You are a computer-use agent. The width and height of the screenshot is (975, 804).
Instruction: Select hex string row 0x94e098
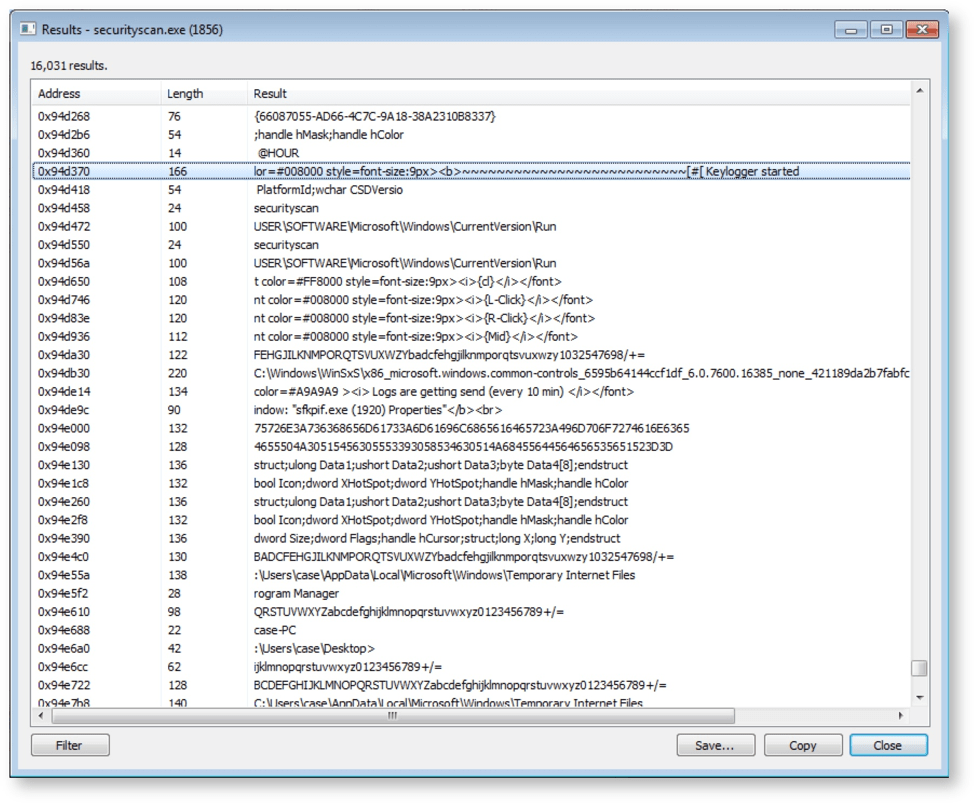click(x=471, y=446)
